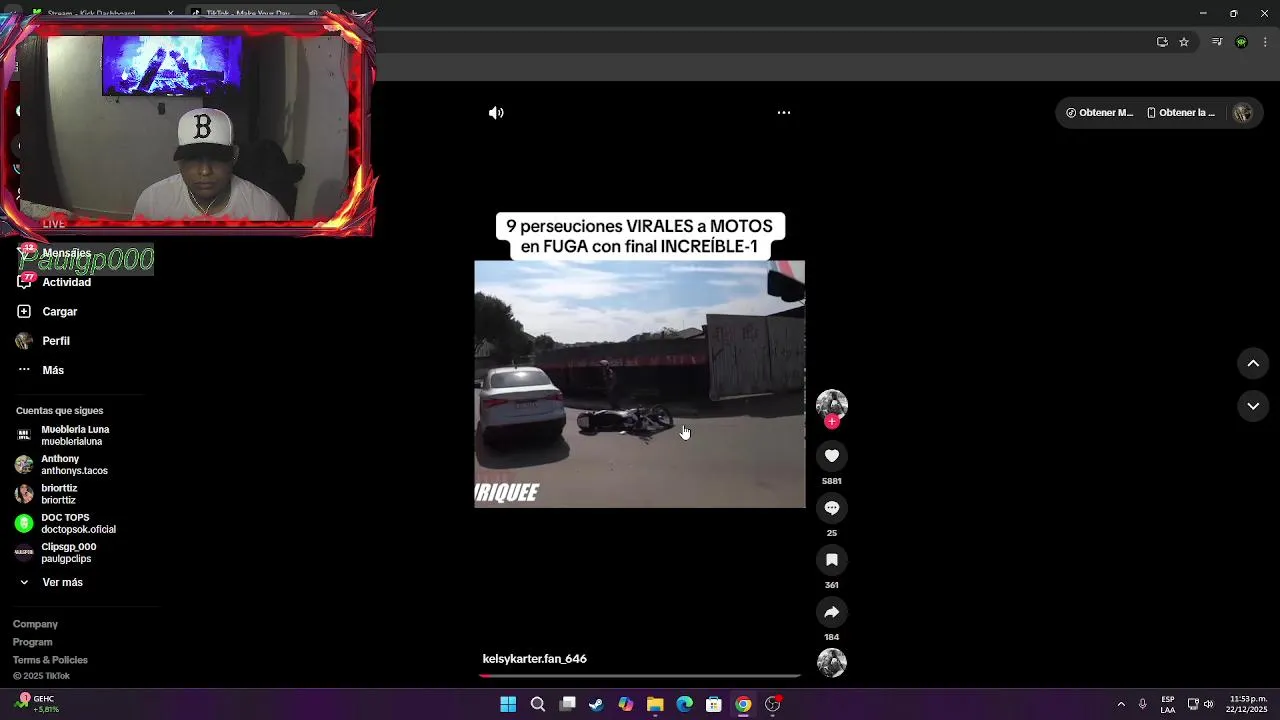This screenshot has height=720, width=1280.
Task: Click the browser install-app icon
Action: 1162,42
